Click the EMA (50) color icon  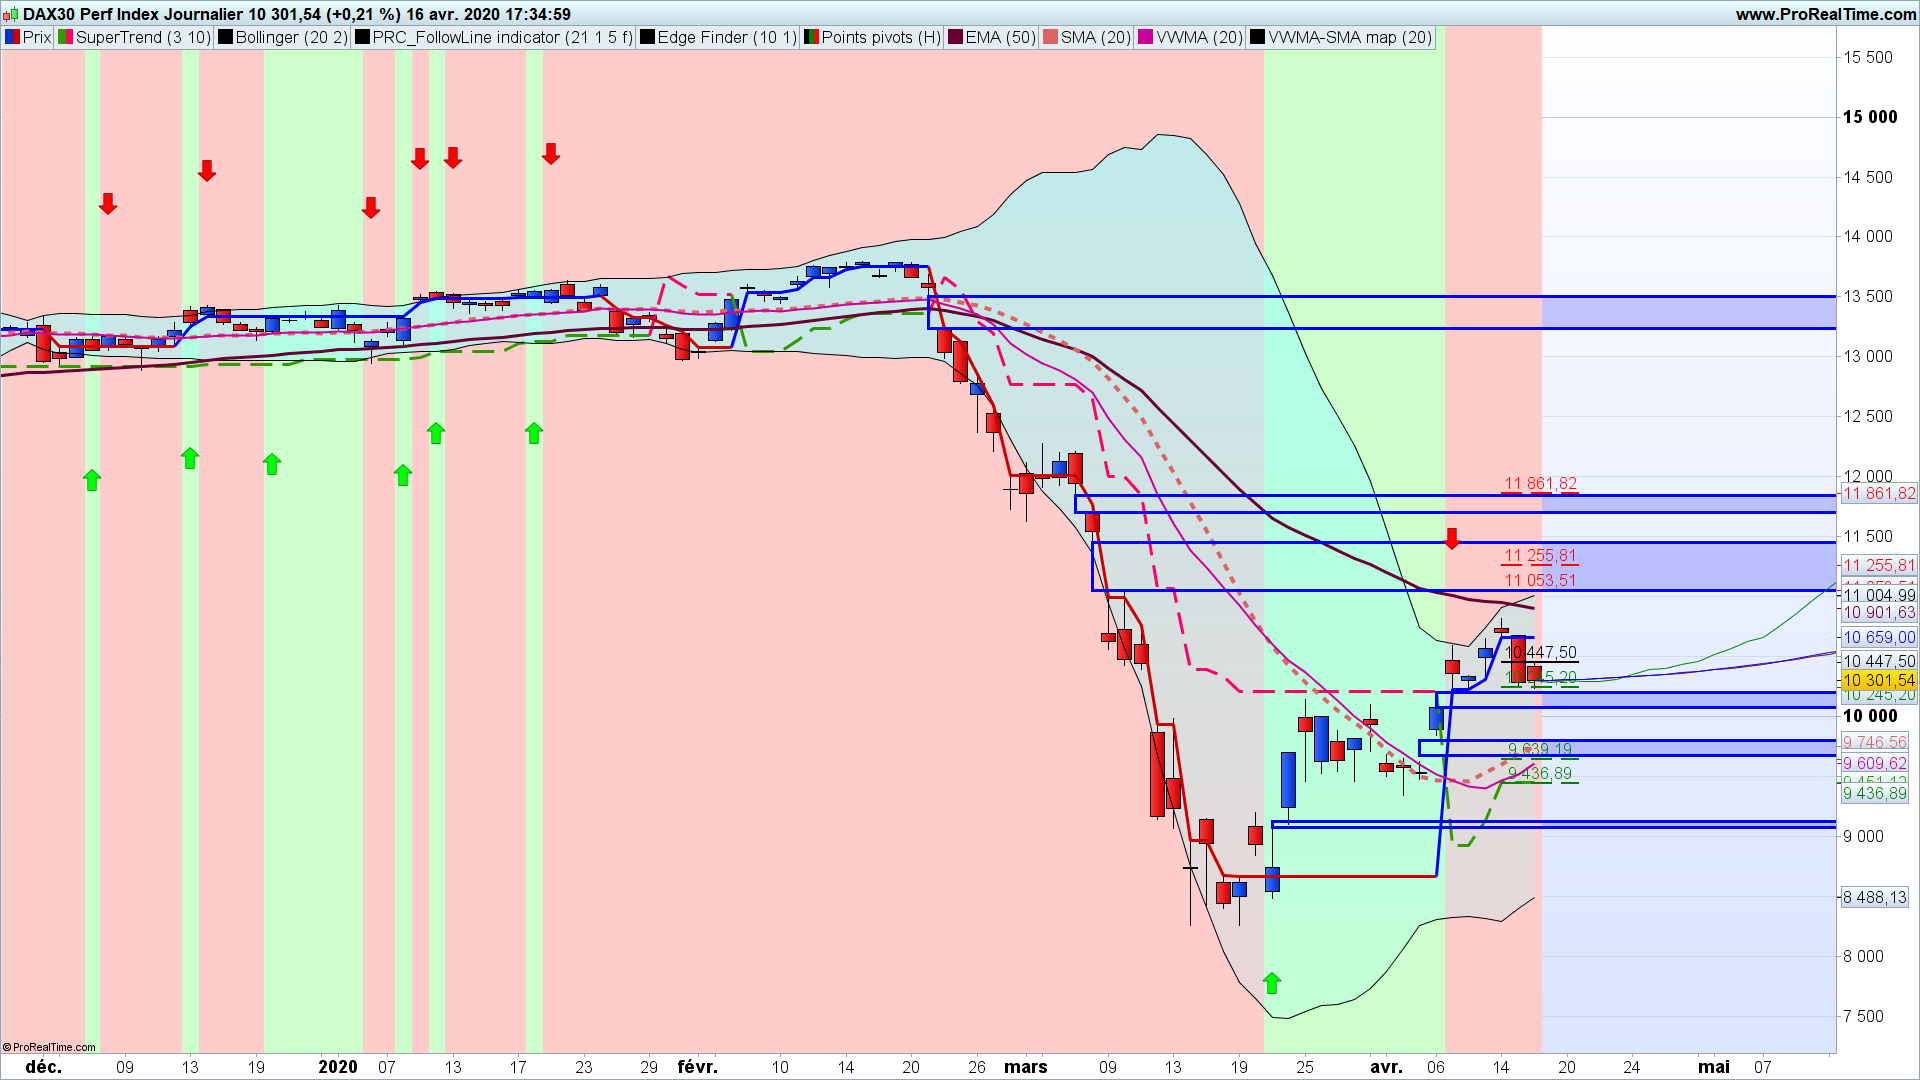click(x=956, y=37)
